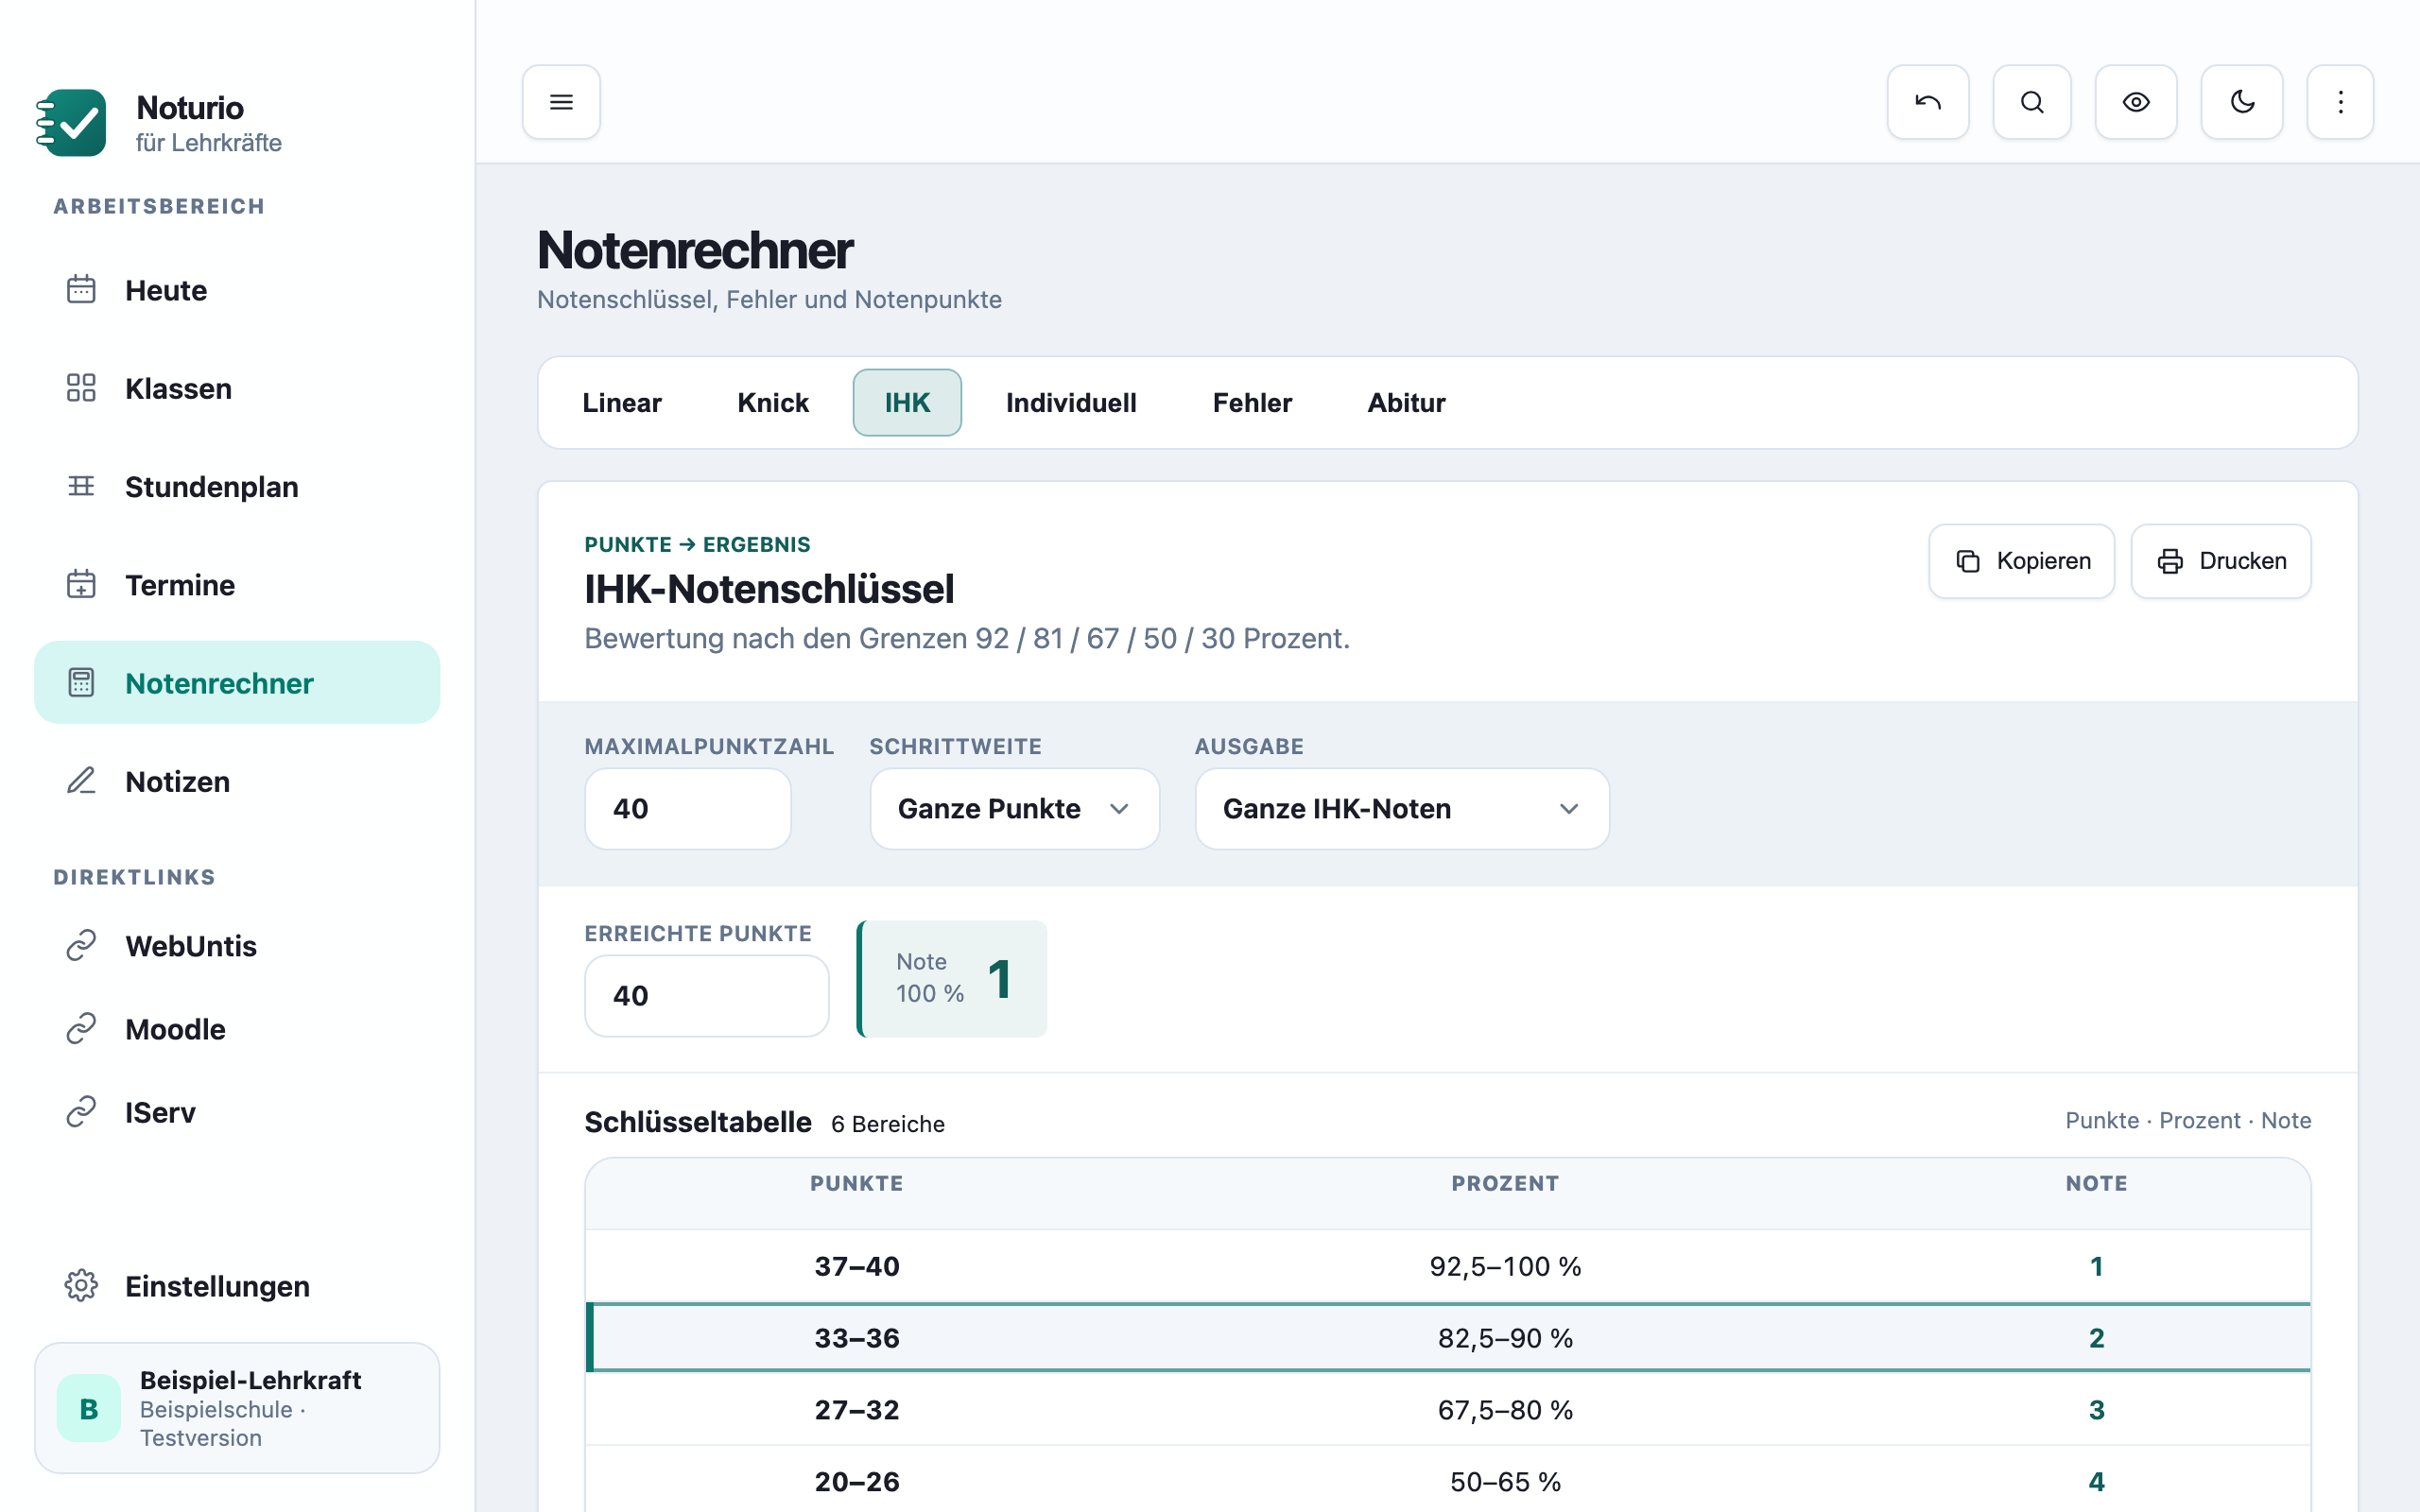Screen dimensions: 2420x1512
Task: Click the 20–26 points cell
Action: pos(857,1481)
